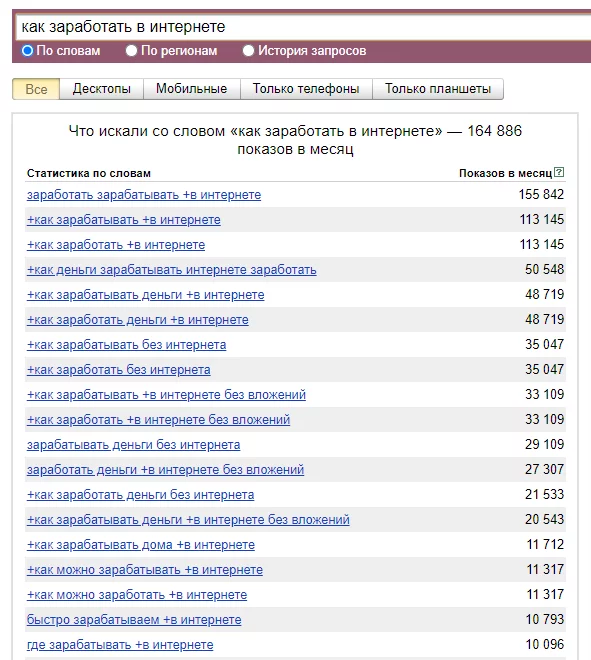
Task: Open link где зарабатывать +в интернете
Action: pos(120,645)
